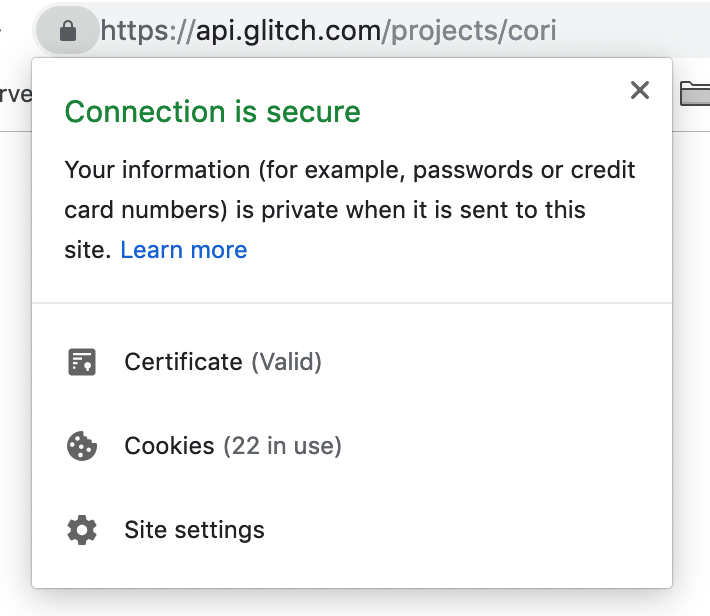710x616 pixels.
Task: Open Site settings from the label
Action: [x=194, y=530]
